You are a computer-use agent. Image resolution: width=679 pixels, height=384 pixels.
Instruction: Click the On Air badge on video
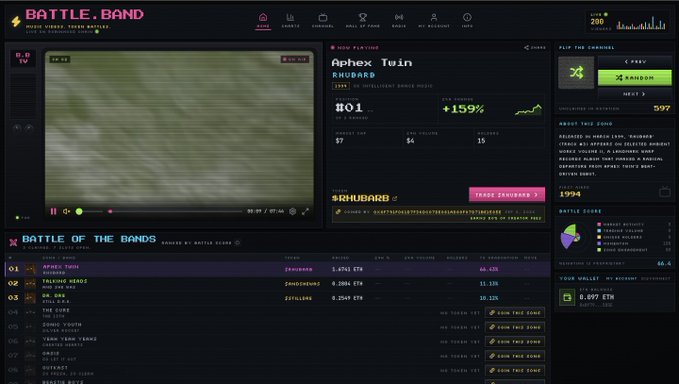(x=295, y=59)
